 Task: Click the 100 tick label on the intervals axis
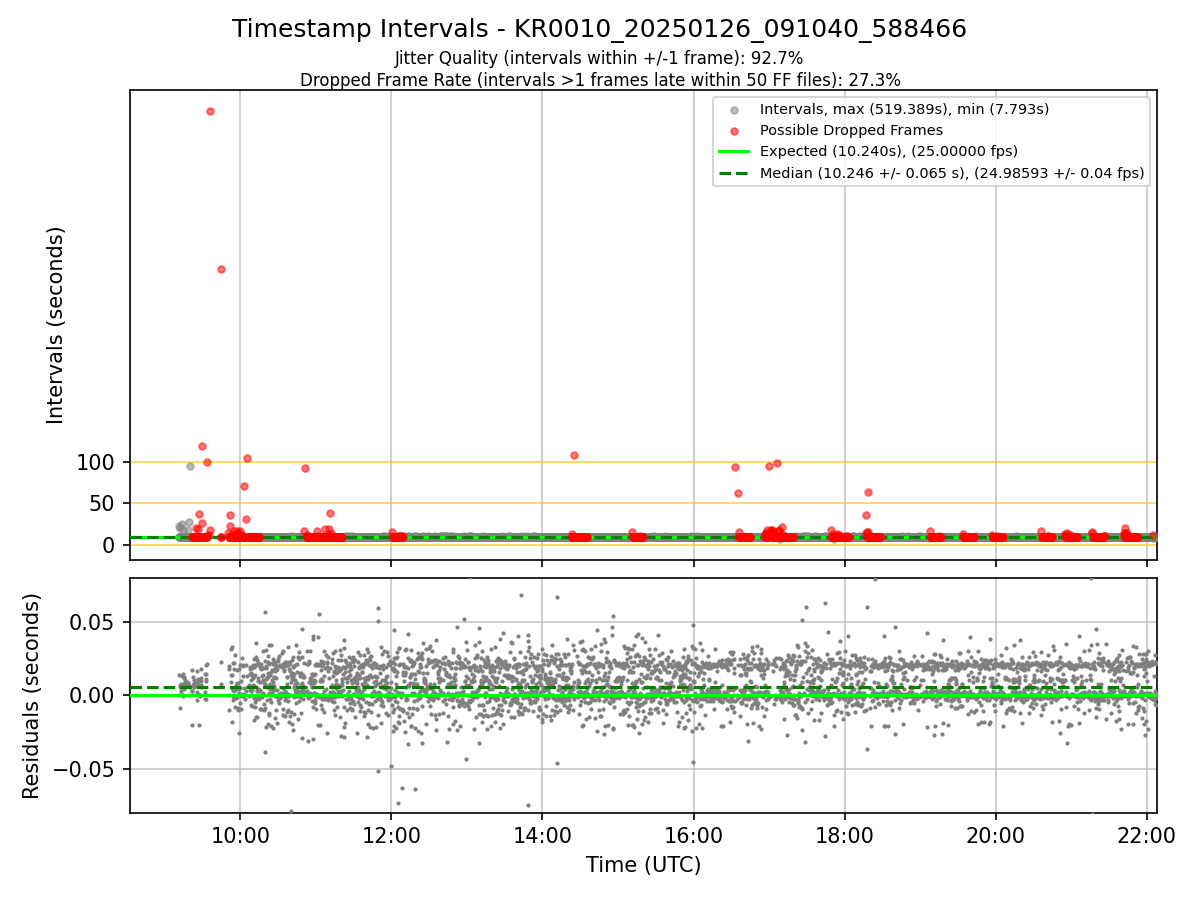96,462
